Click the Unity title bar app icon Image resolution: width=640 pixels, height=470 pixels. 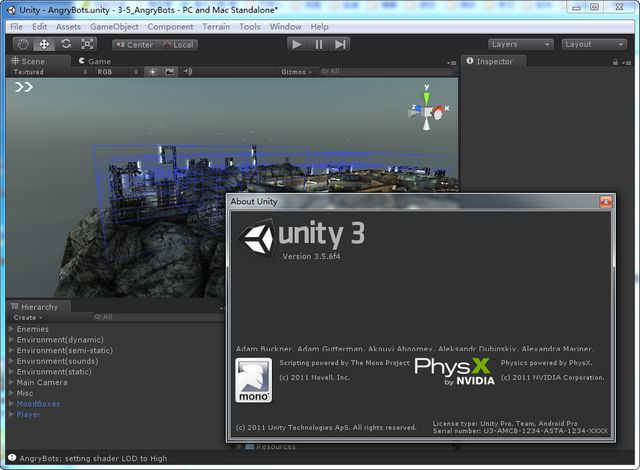tap(11, 10)
